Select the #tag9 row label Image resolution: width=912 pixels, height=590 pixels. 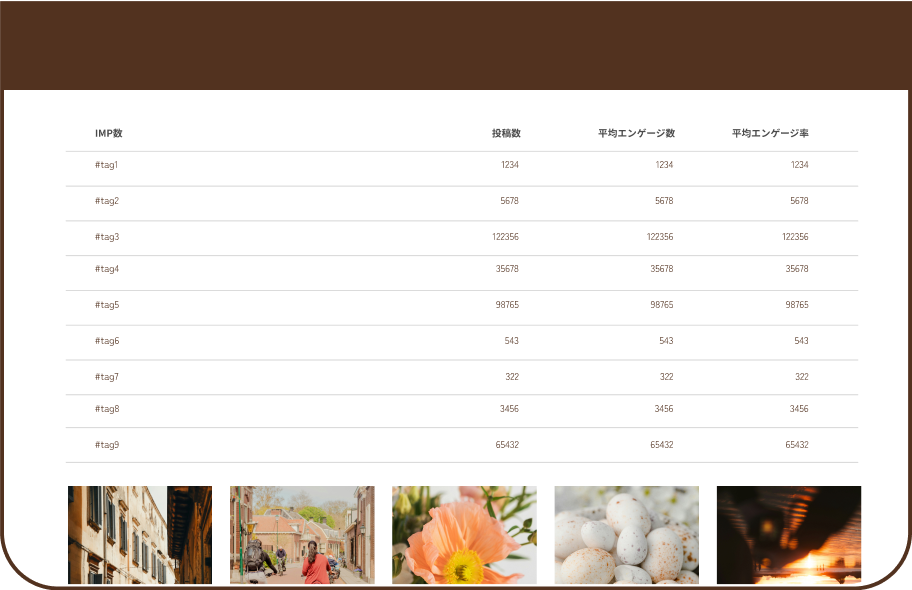tap(107, 445)
